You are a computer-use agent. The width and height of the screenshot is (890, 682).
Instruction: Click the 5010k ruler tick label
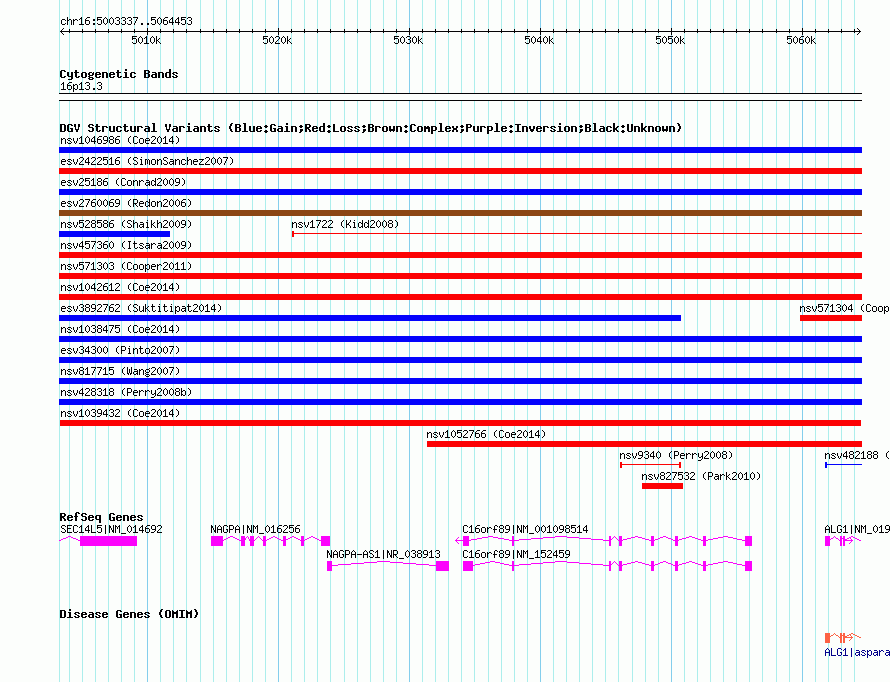(146, 40)
